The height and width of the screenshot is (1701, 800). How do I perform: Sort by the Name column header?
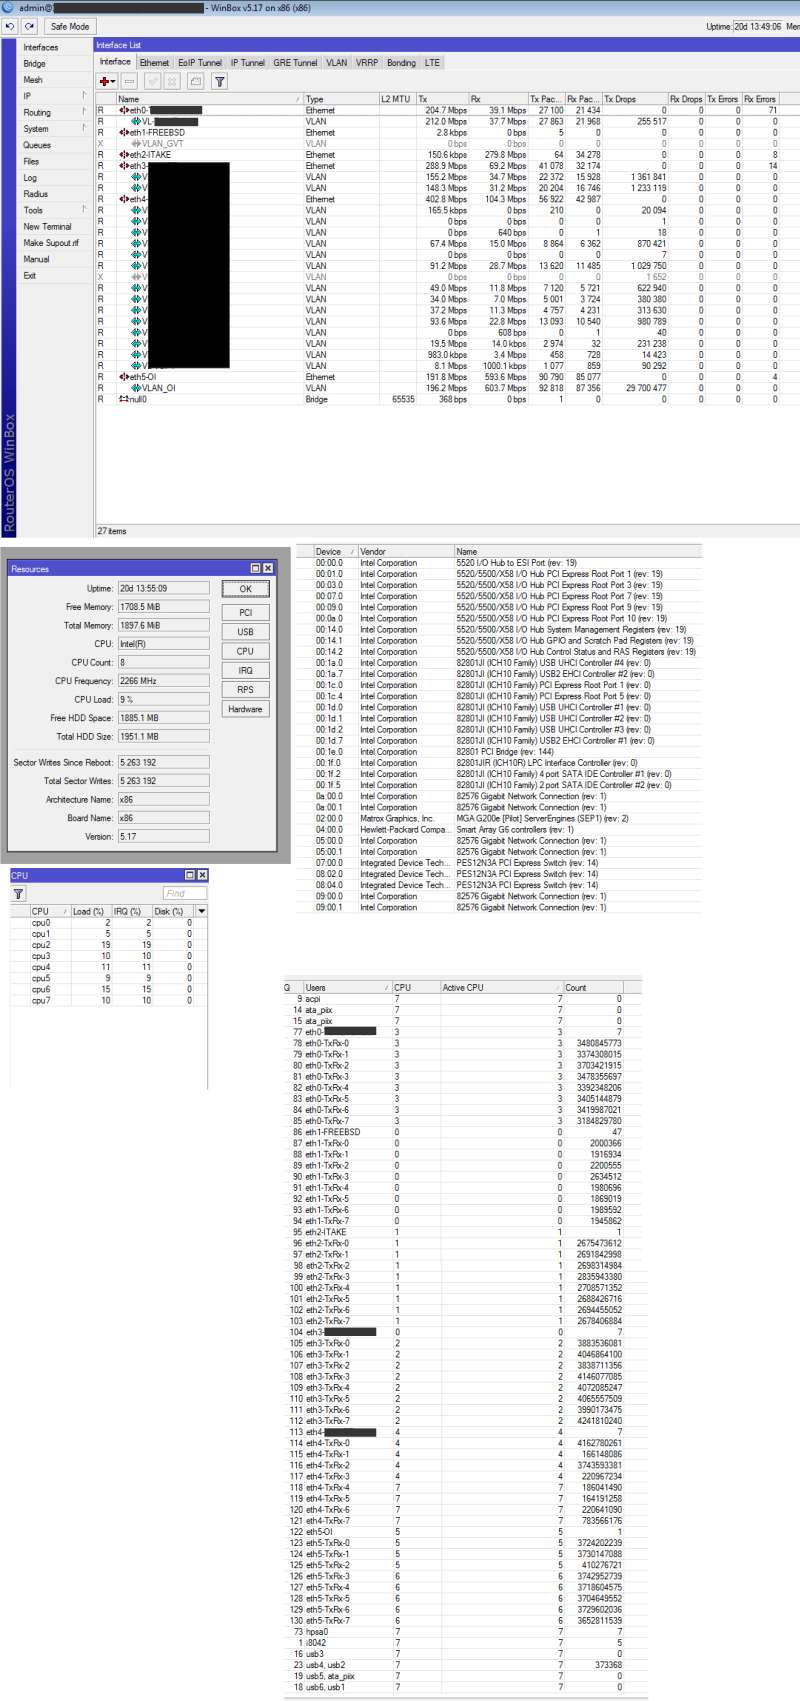209,99
